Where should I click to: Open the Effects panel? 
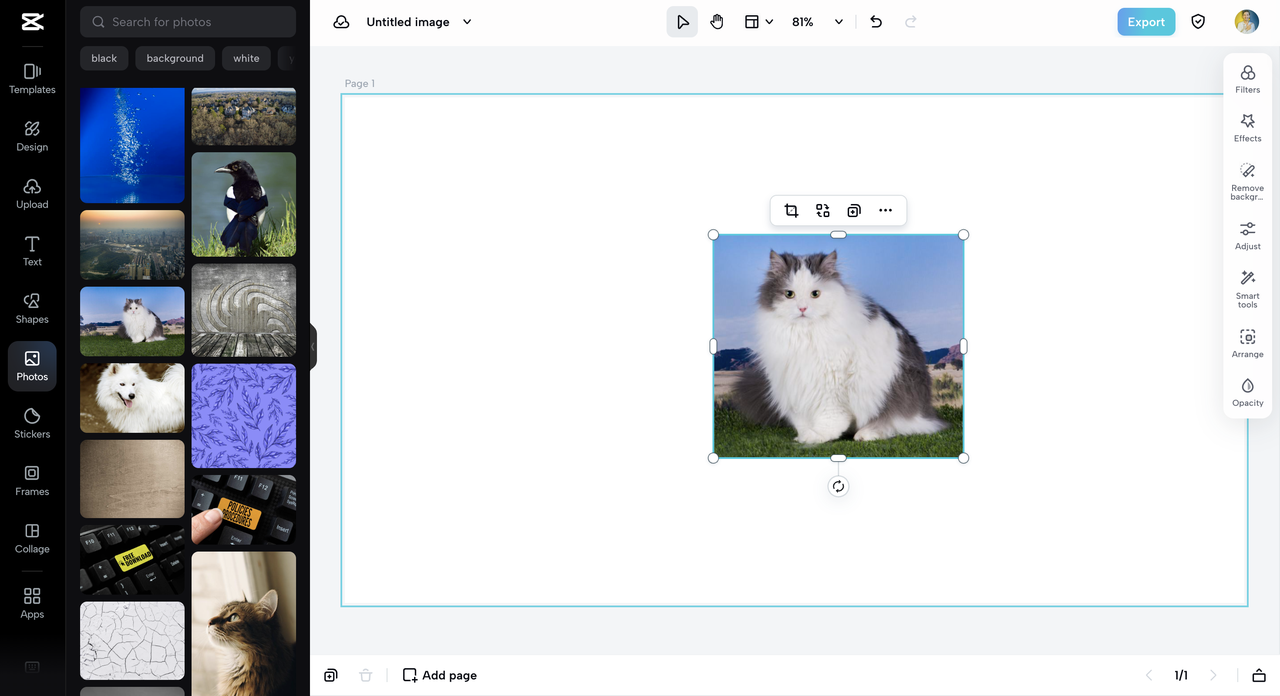(x=1247, y=128)
